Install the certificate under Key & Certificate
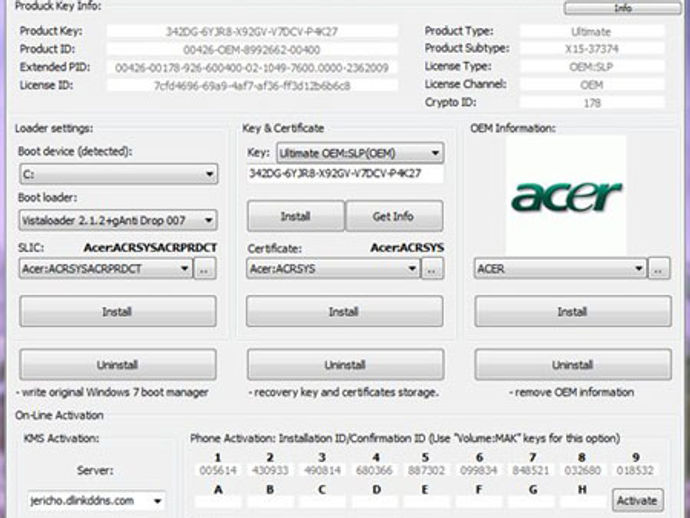This screenshot has width=690, height=518. pos(345,312)
